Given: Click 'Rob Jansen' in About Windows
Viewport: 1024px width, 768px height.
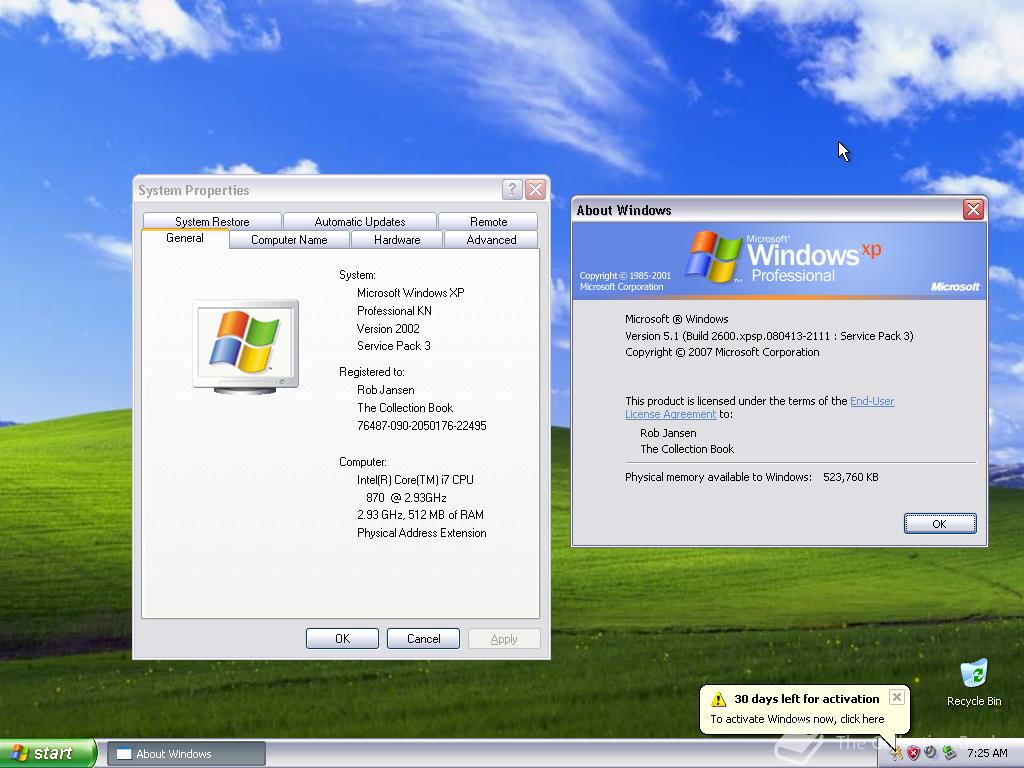Looking at the screenshot, I should coord(668,433).
